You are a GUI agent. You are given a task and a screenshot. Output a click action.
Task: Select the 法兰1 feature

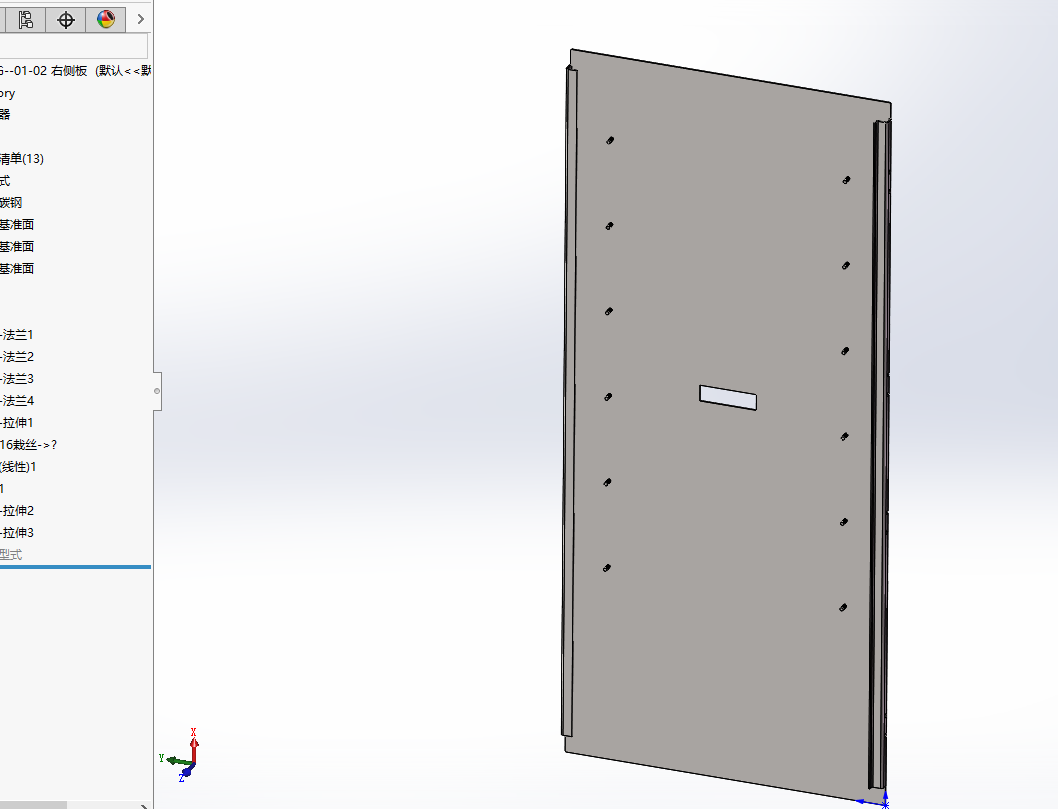17,335
